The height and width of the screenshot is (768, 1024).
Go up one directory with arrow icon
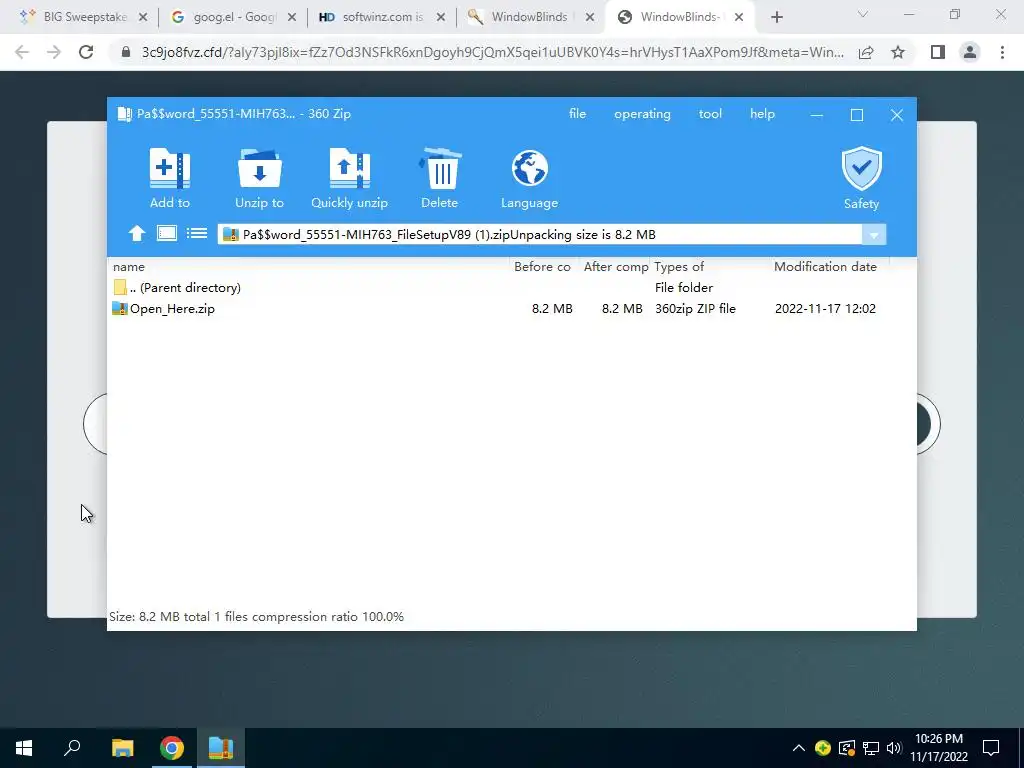point(136,233)
